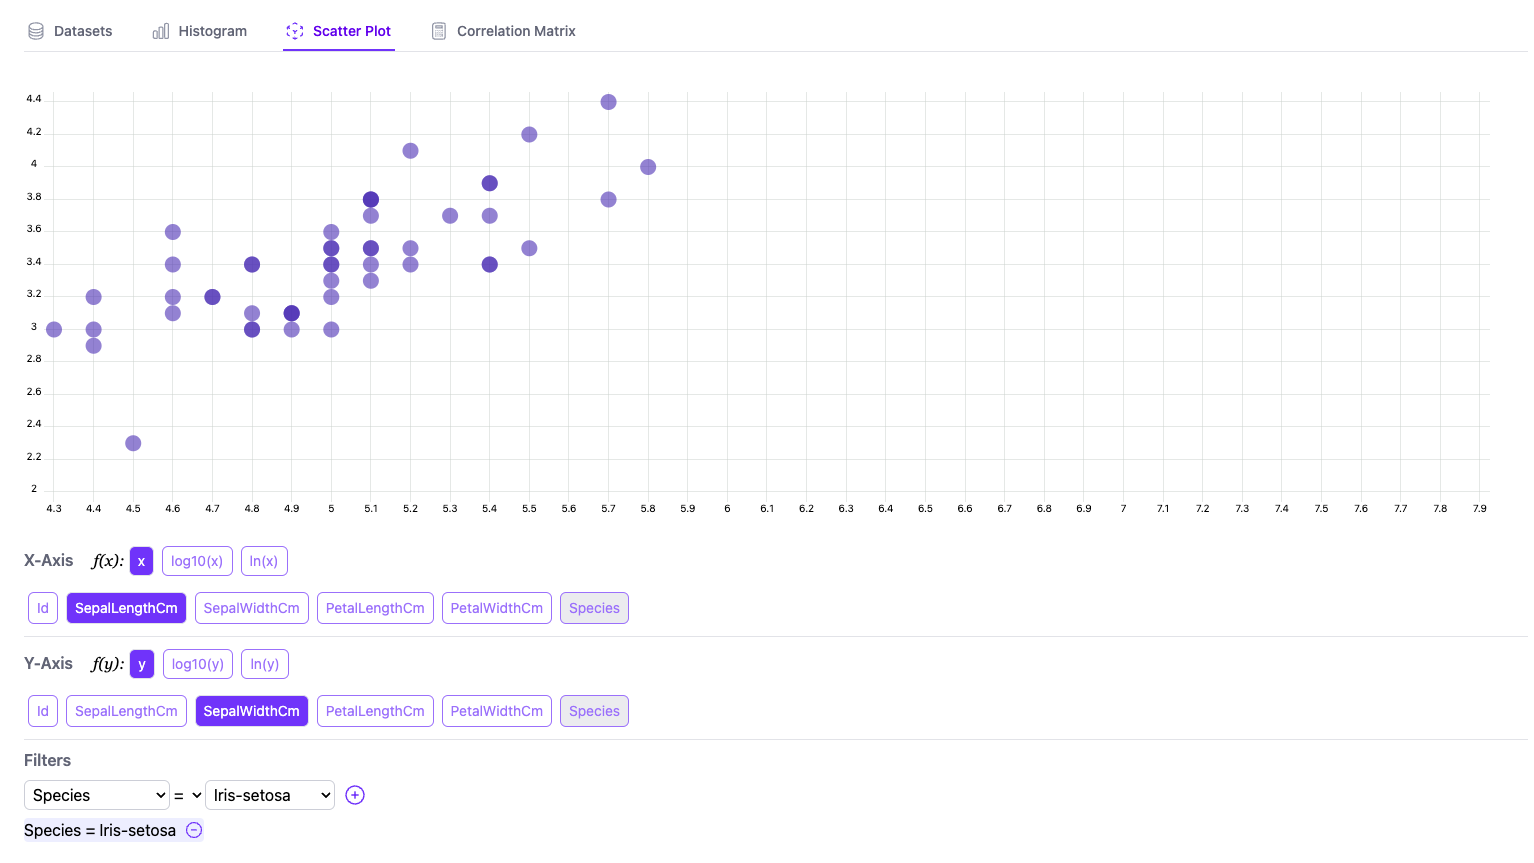Click the Datasets database icon

point(36,31)
